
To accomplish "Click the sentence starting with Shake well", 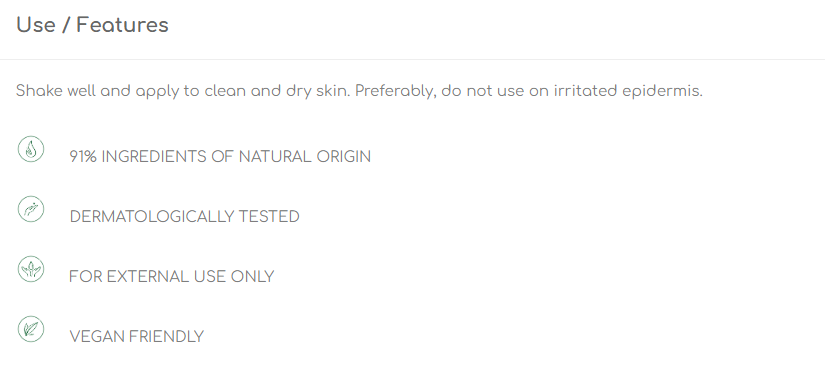I will [x=183, y=91].
